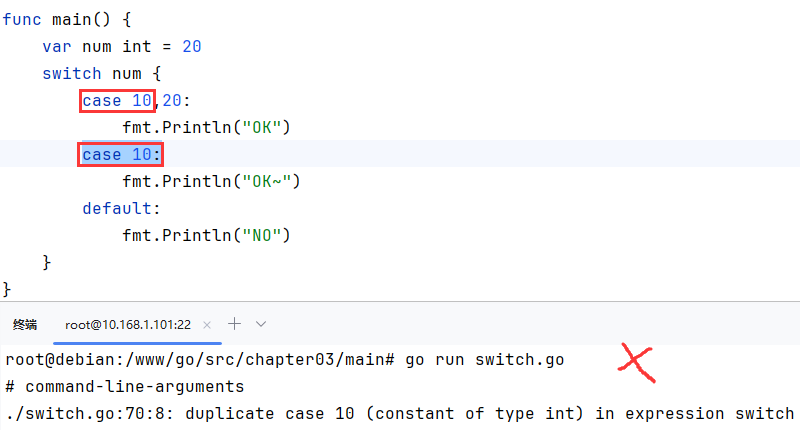Click the value 20 in the var declaration
Viewport: 800px width, 430px height.
(192, 47)
